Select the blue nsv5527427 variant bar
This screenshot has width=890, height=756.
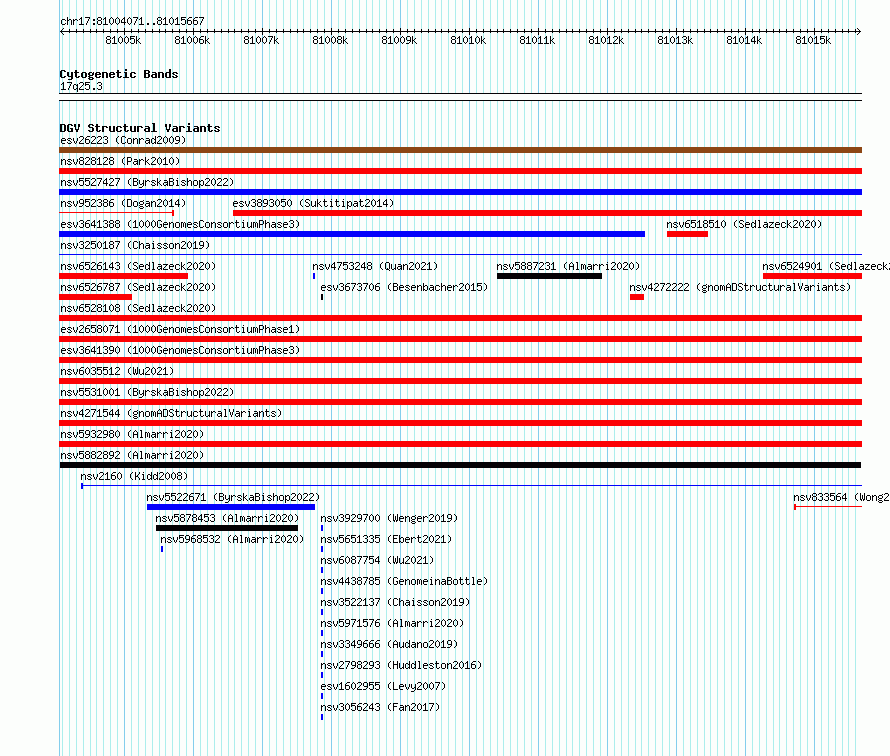click(x=460, y=192)
